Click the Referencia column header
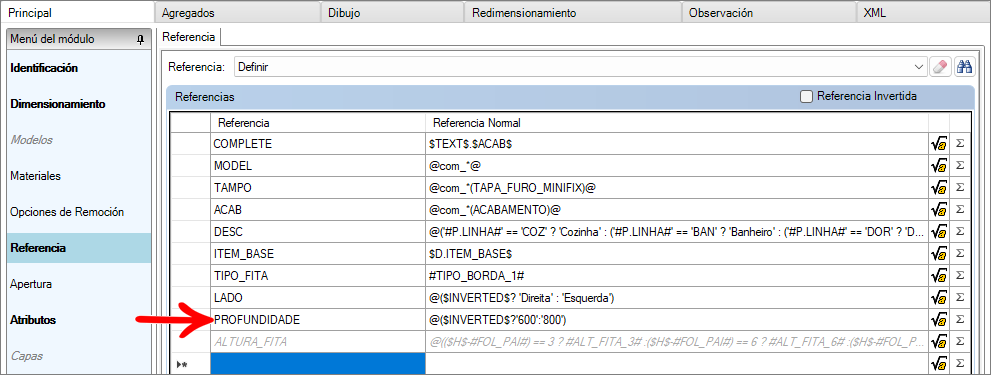This screenshot has height=375, width=991. 318,122
